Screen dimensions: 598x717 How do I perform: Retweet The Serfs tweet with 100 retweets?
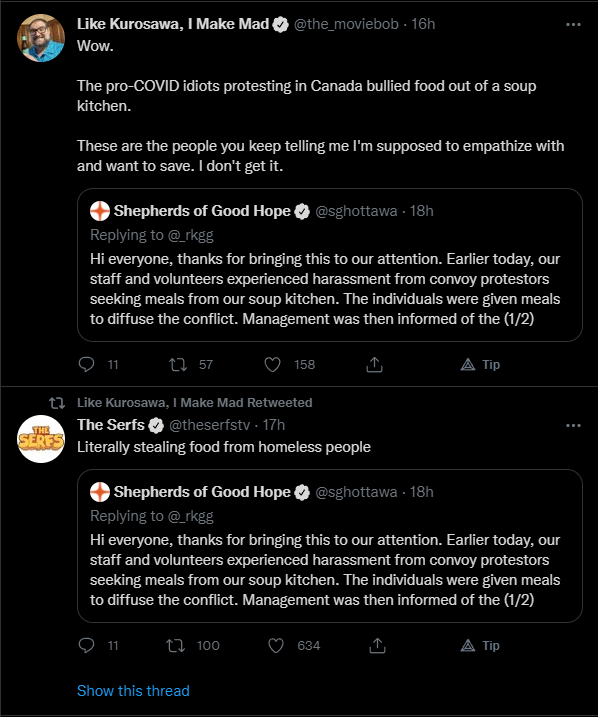176,645
